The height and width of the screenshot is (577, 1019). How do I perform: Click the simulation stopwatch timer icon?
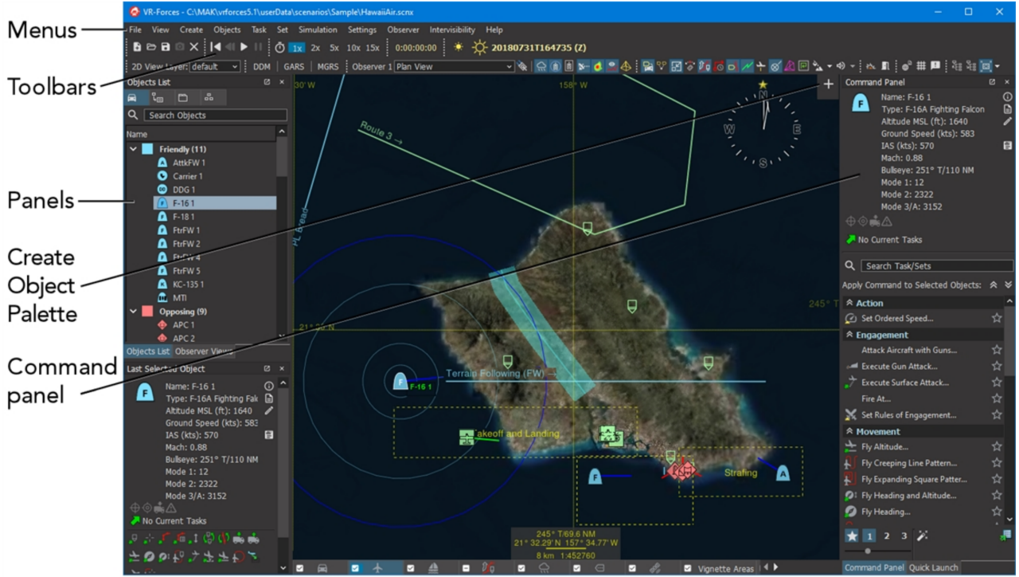pyautogui.click(x=279, y=47)
